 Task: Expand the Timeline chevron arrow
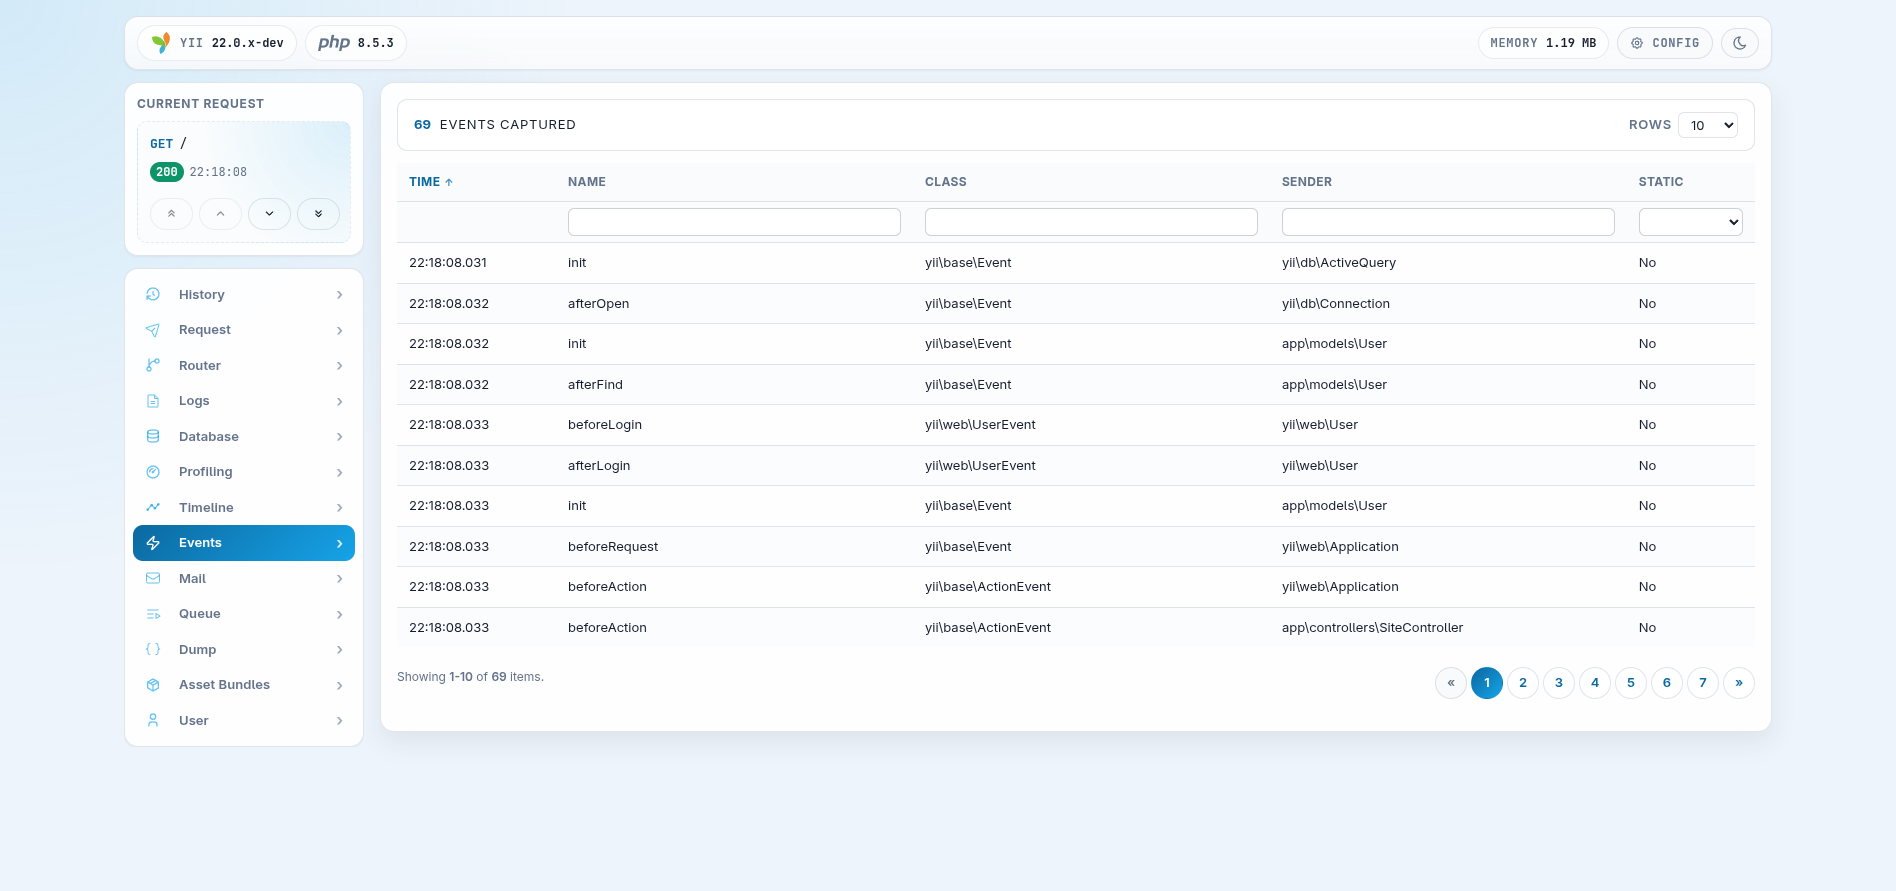[x=340, y=508]
